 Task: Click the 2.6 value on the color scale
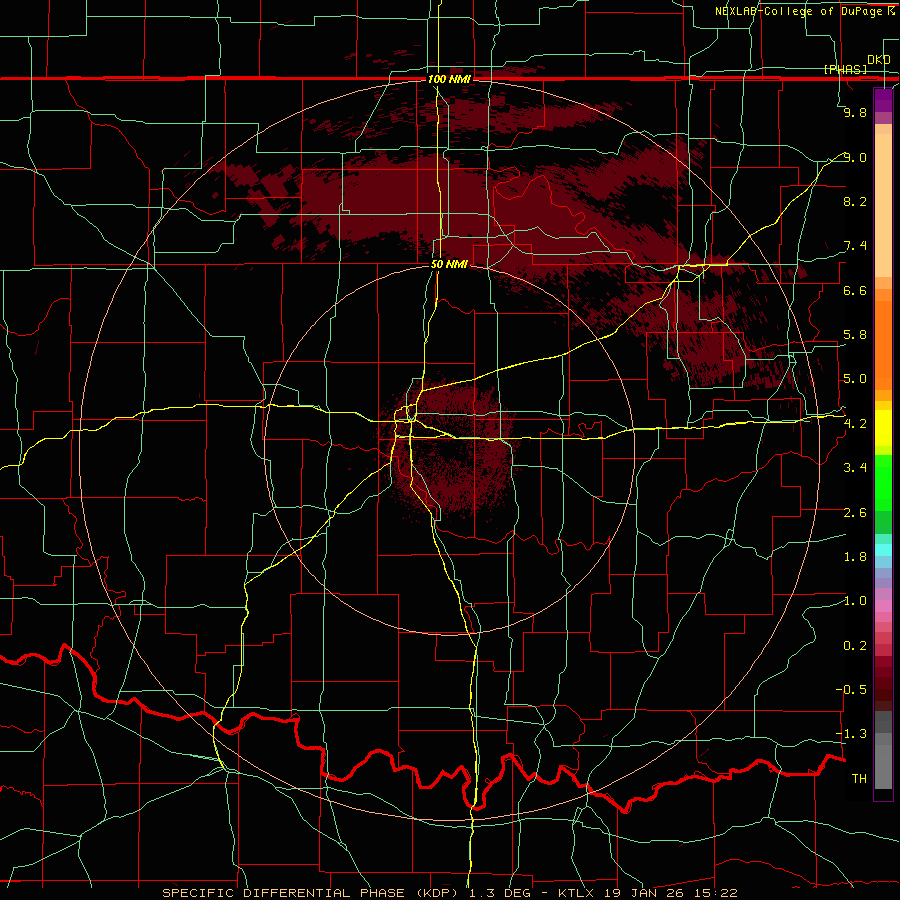[855, 512]
